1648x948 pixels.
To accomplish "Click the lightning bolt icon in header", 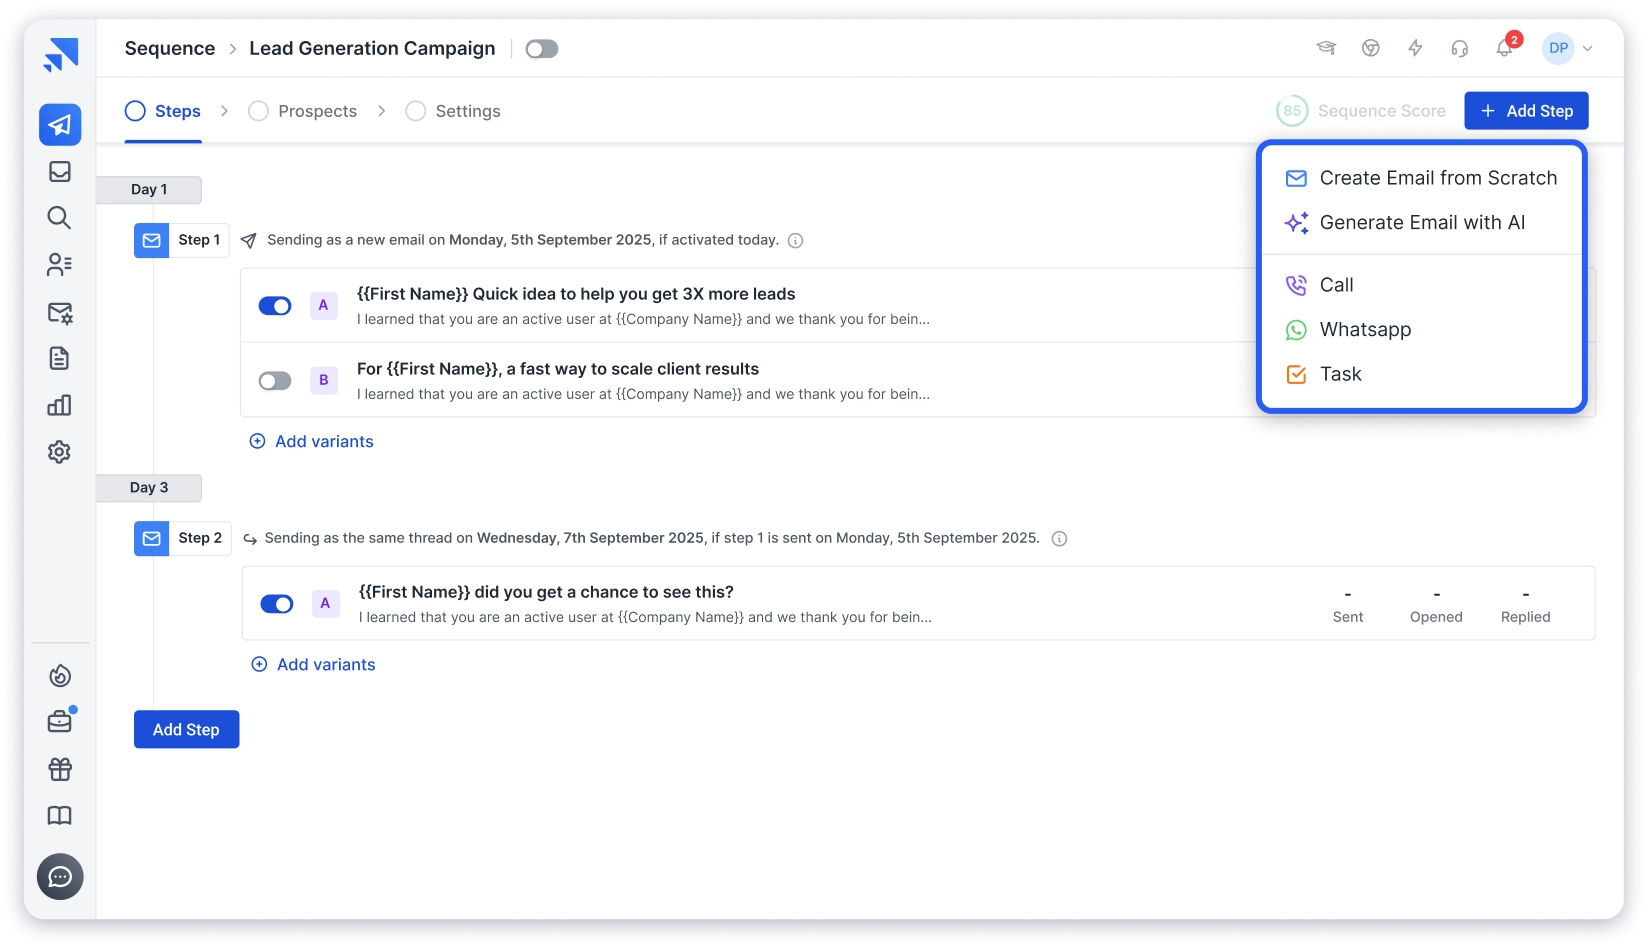I will (1415, 48).
